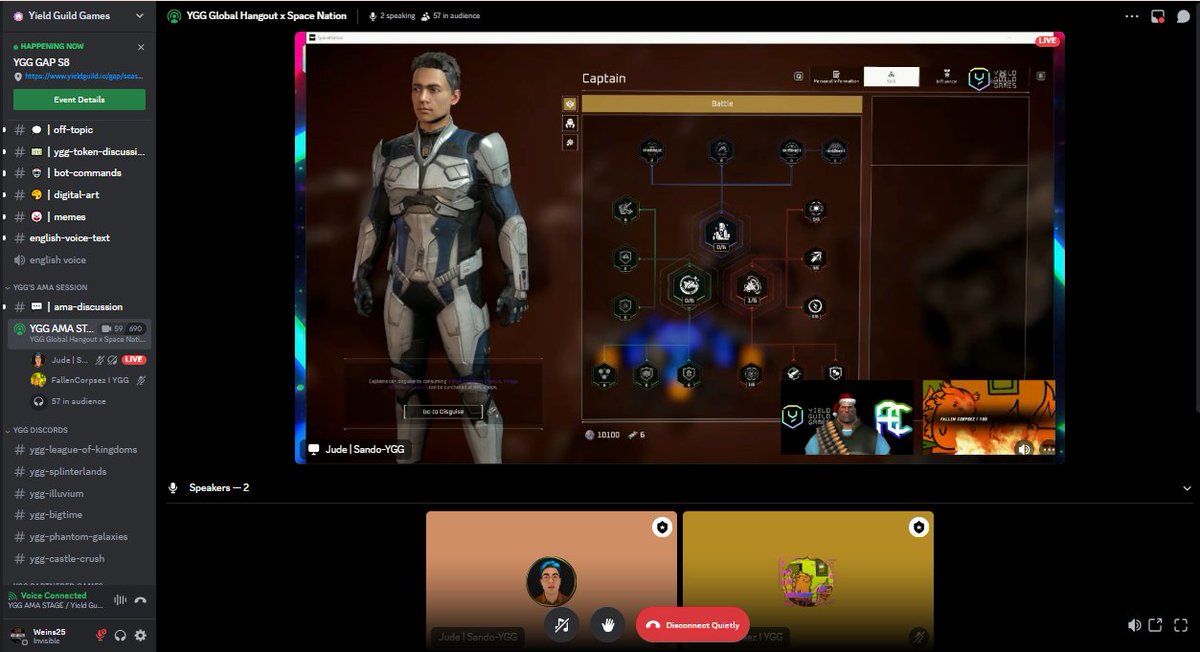Click the Battle tab in stream
This screenshot has width=1200, height=652.
[x=722, y=104]
